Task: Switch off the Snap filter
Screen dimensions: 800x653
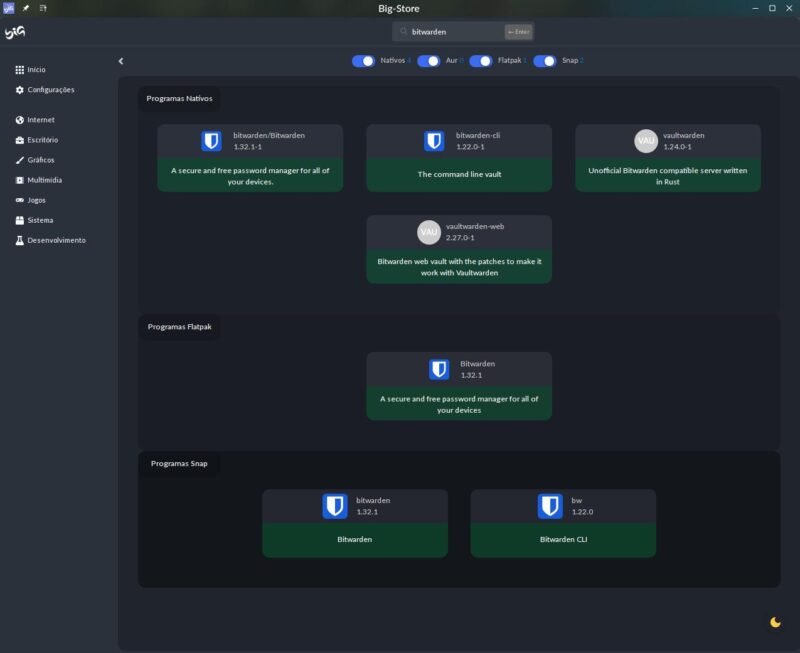Action: click(x=545, y=61)
